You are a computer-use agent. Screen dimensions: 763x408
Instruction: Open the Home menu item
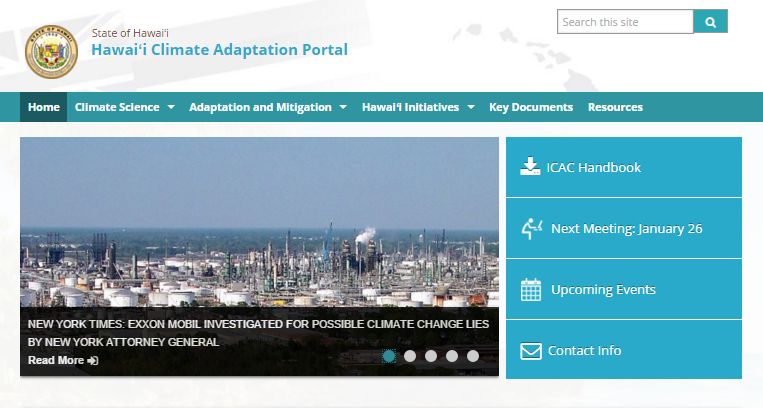[x=44, y=107]
